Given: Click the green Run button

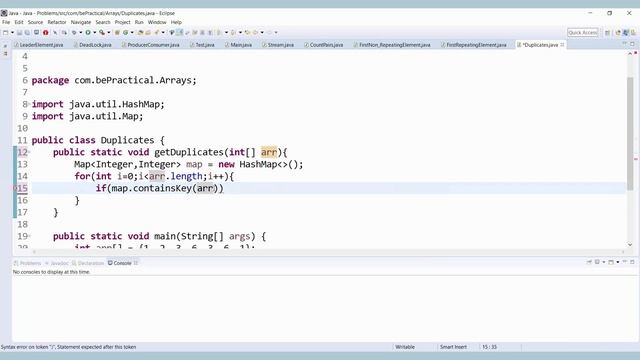Looking at the screenshot, I should click(x=88, y=32).
